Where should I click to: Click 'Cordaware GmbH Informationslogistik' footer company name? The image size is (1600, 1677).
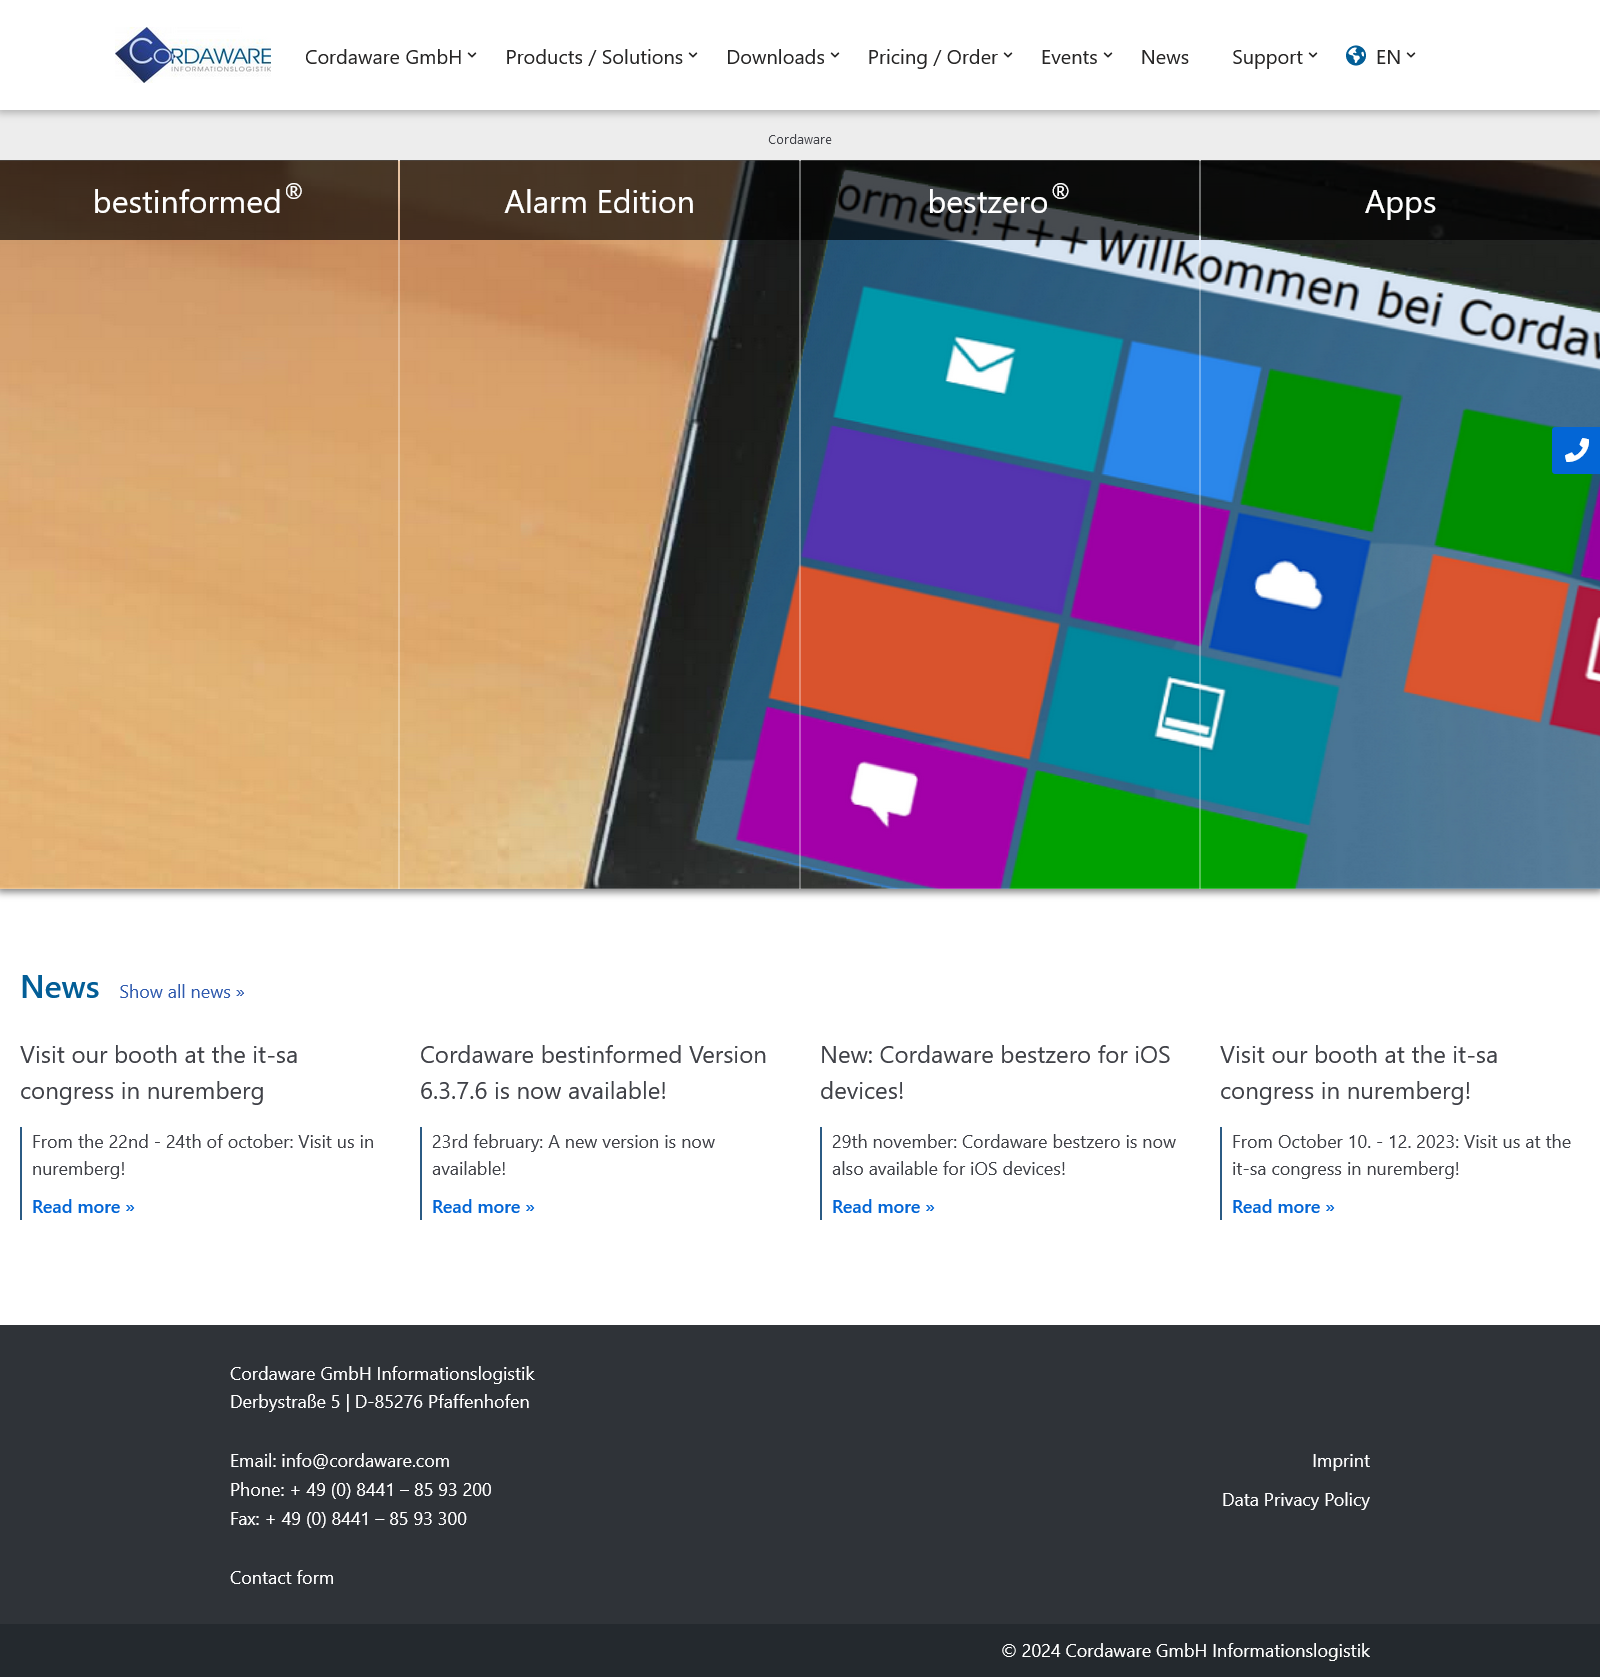pyautogui.click(x=382, y=1374)
